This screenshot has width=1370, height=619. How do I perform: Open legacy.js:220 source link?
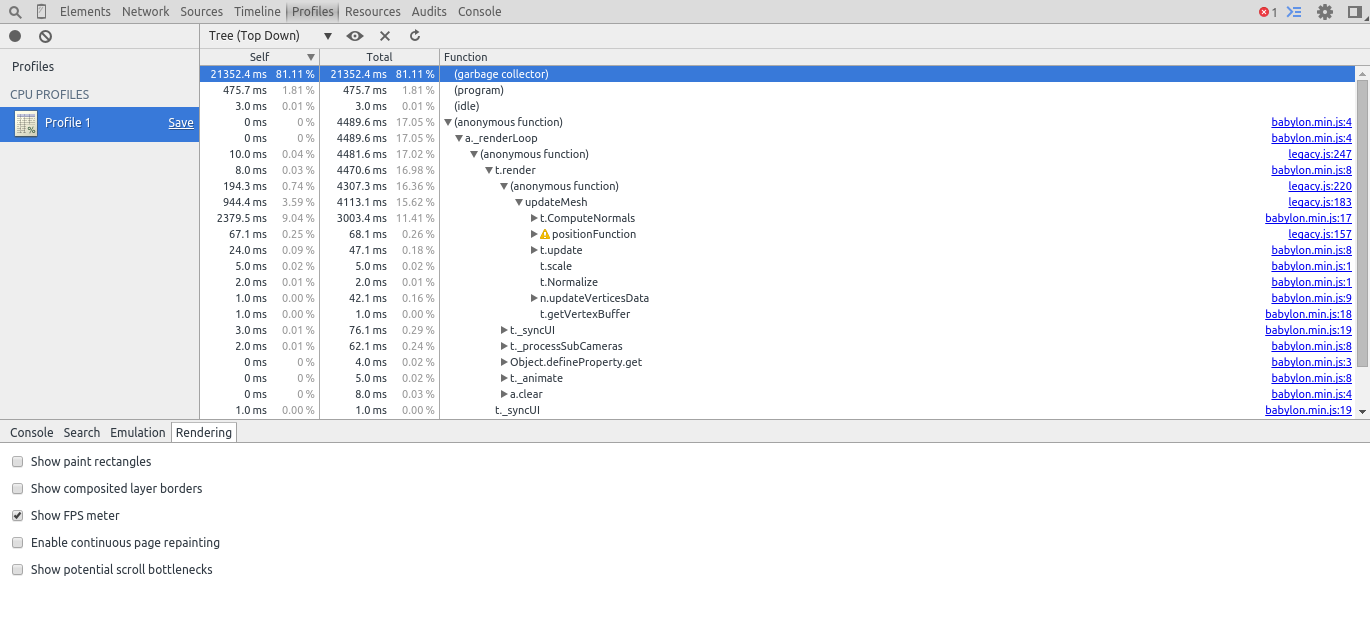tap(1320, 186)
